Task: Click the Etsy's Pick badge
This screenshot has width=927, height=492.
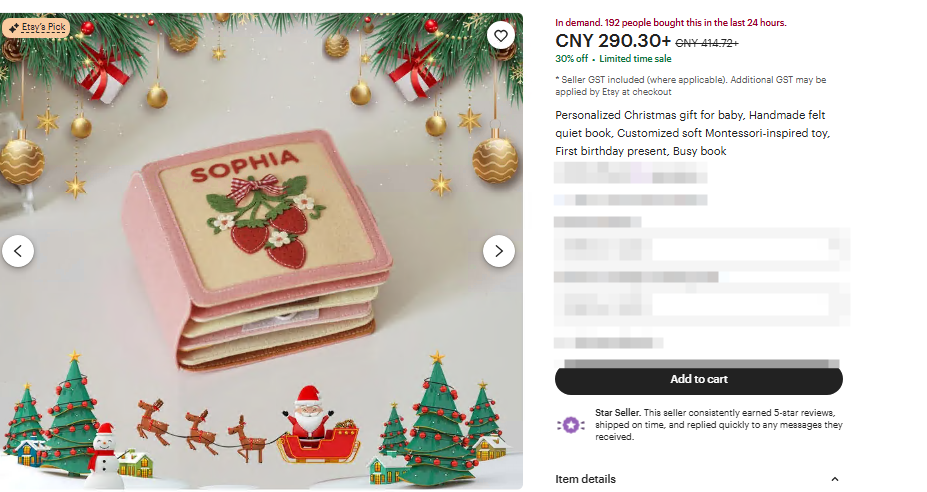Action: coord(36,28)
